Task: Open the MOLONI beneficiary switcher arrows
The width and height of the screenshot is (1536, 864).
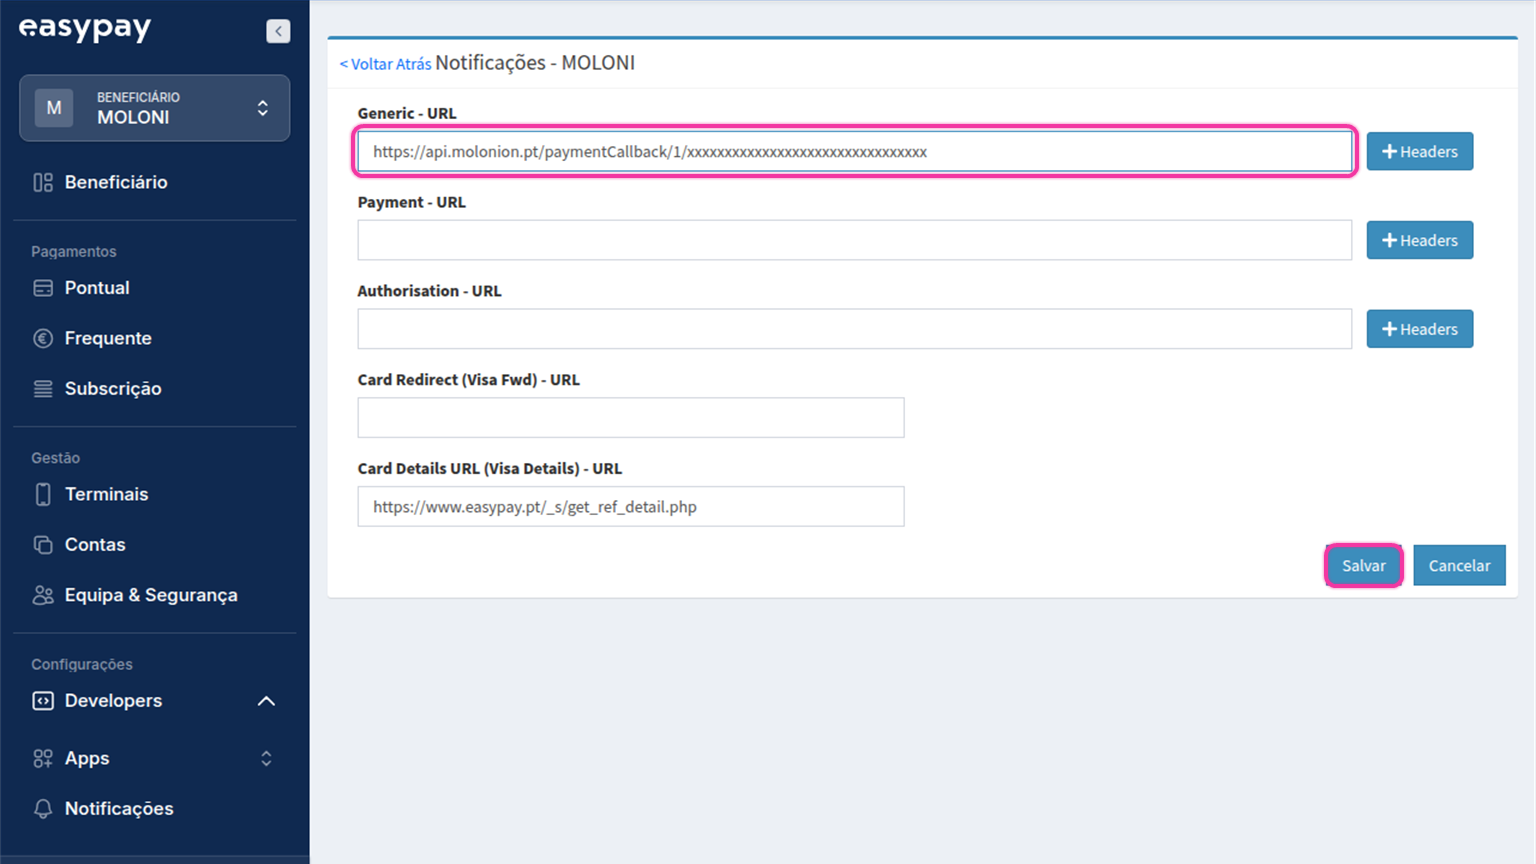Action: [263, 107]
